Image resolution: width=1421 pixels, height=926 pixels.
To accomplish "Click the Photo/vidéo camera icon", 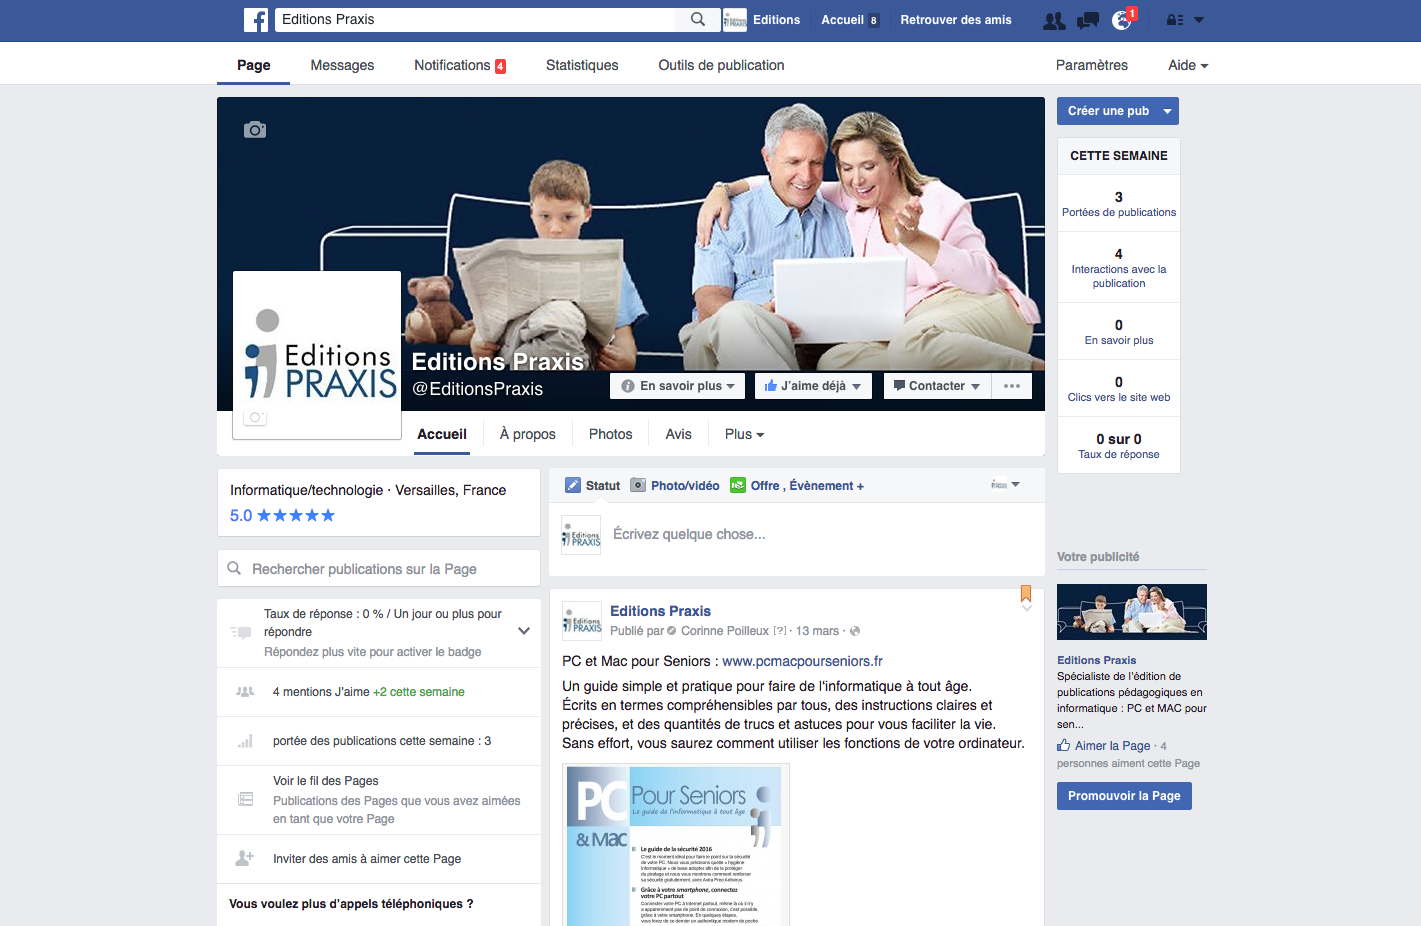I will pos(638,485).
